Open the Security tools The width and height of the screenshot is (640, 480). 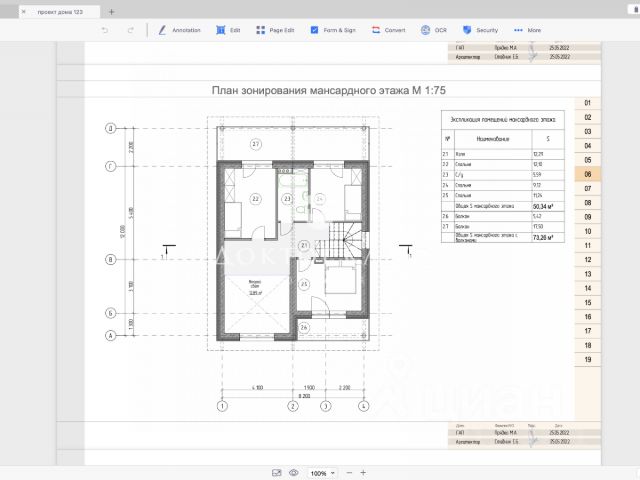[x=480, y=30]
